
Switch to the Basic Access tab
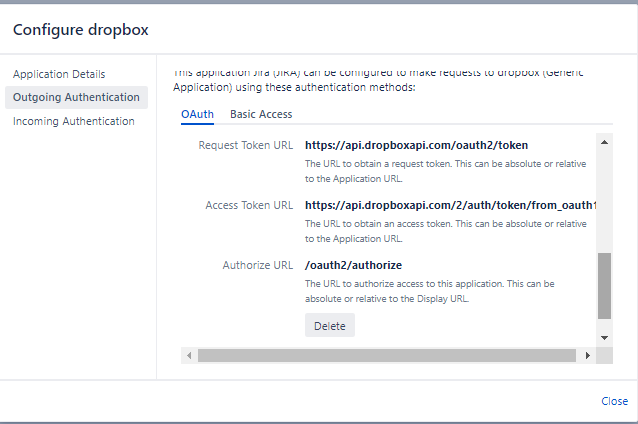(261, 114)
